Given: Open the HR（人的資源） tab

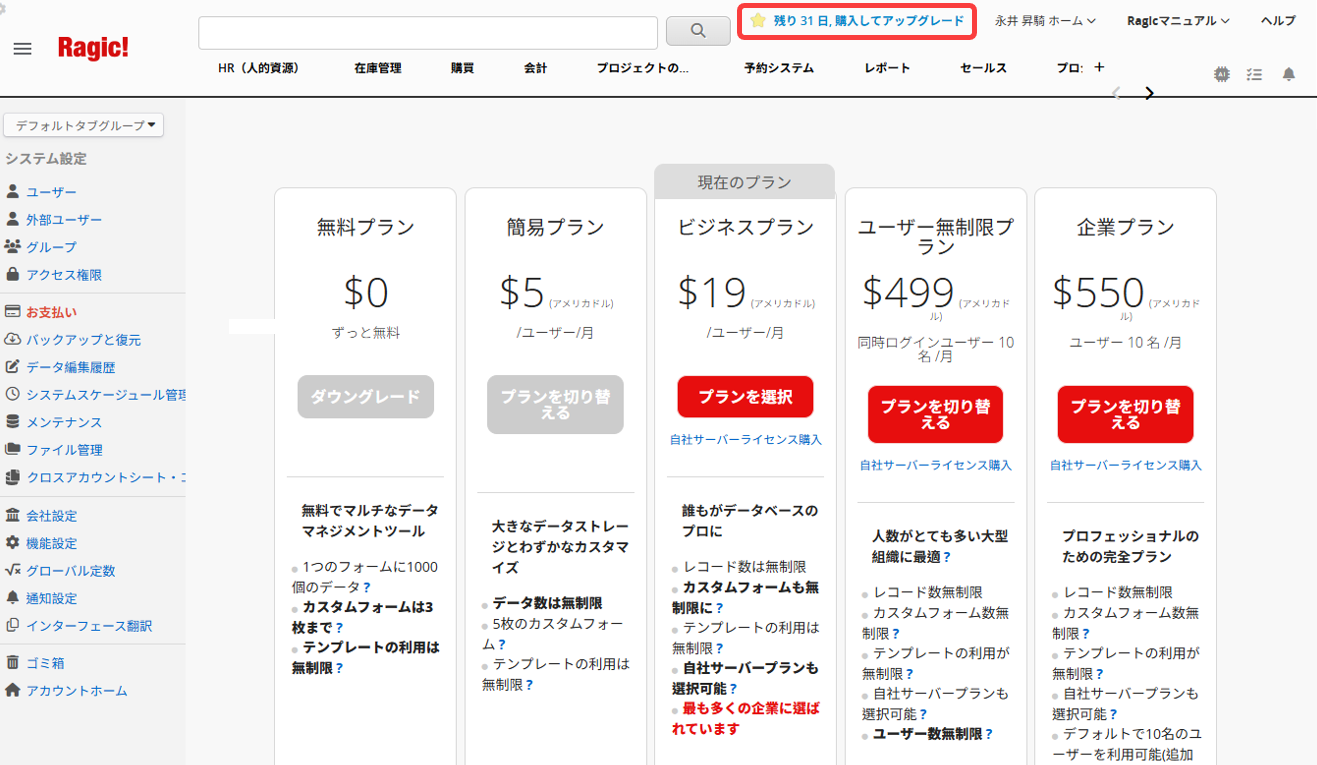Looking at the screenshot, I should (259, 68).
